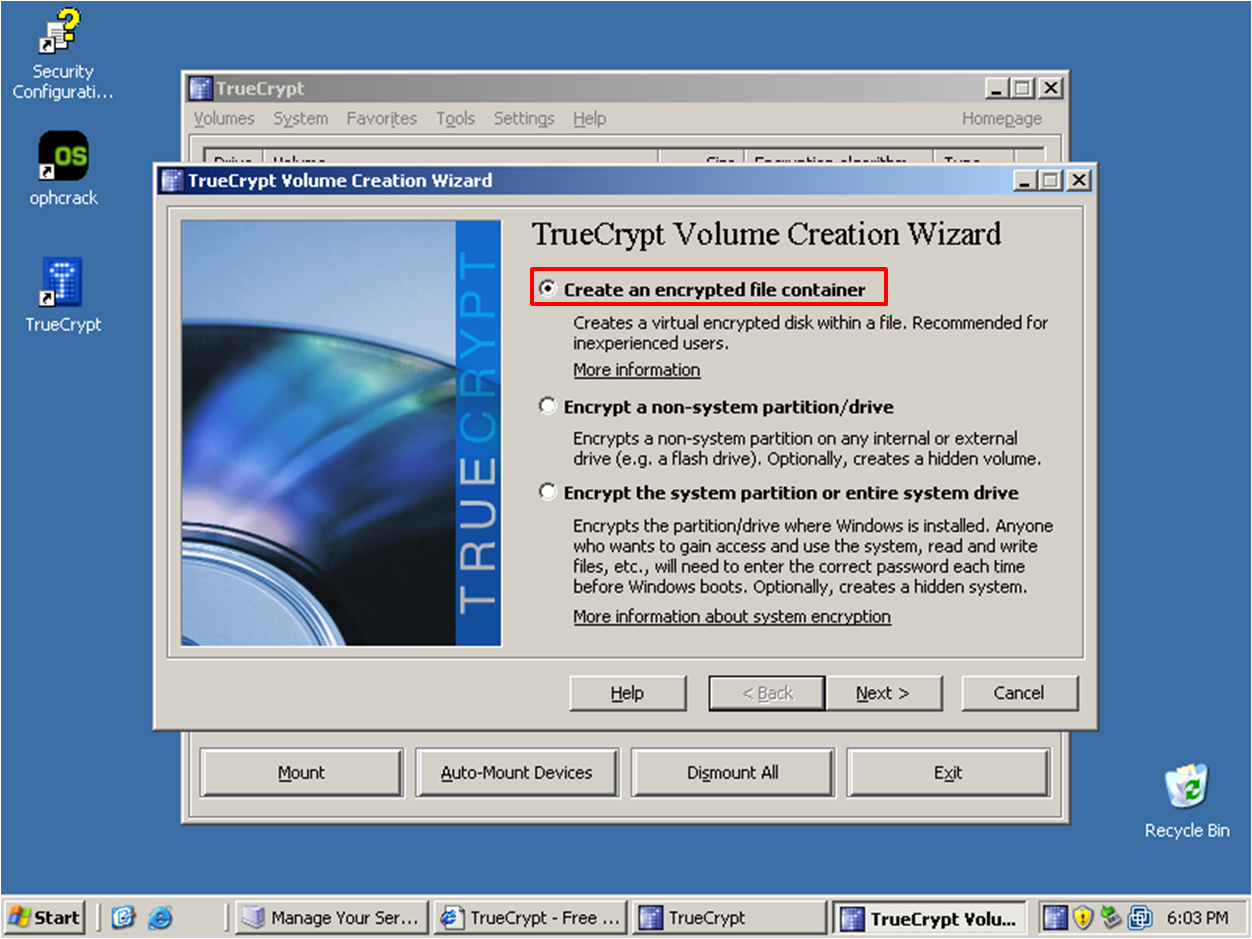Screen dimensions: 1252x939
Task: Click the TrueCrypt disc artwork image
Action: [341, 433]
